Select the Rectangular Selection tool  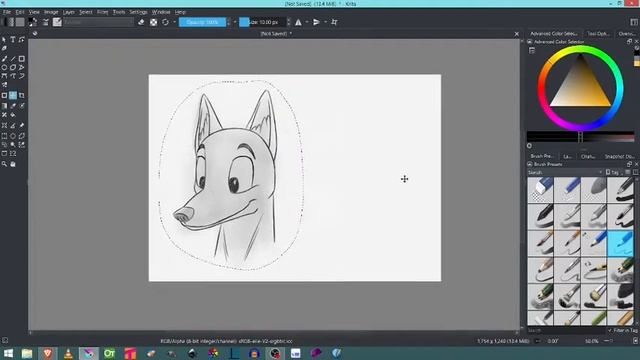4,136
